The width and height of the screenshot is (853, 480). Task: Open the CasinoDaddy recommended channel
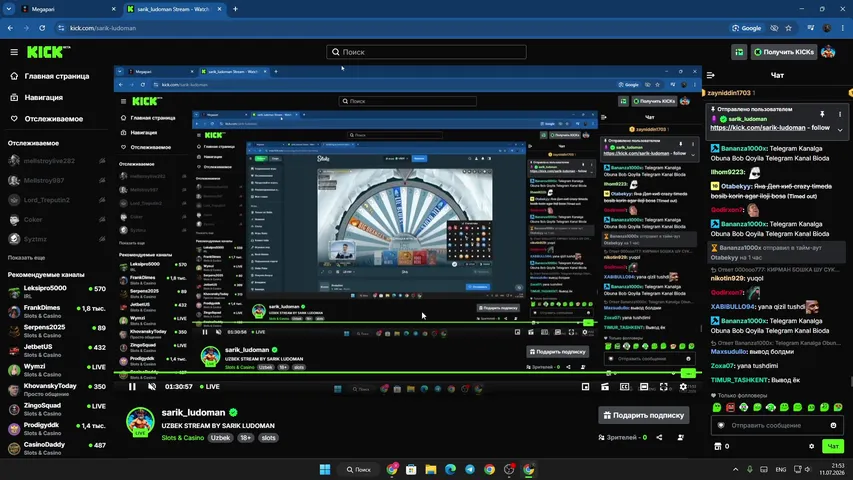click(x=57, y=448)
